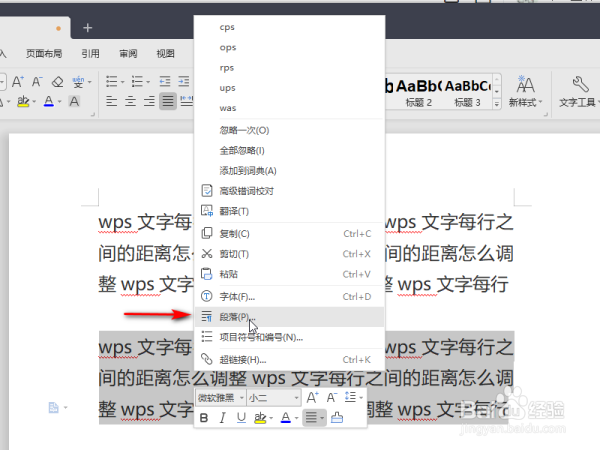
Task: Decrease font size in mini toolbar
Action: [x=332, y=398]
